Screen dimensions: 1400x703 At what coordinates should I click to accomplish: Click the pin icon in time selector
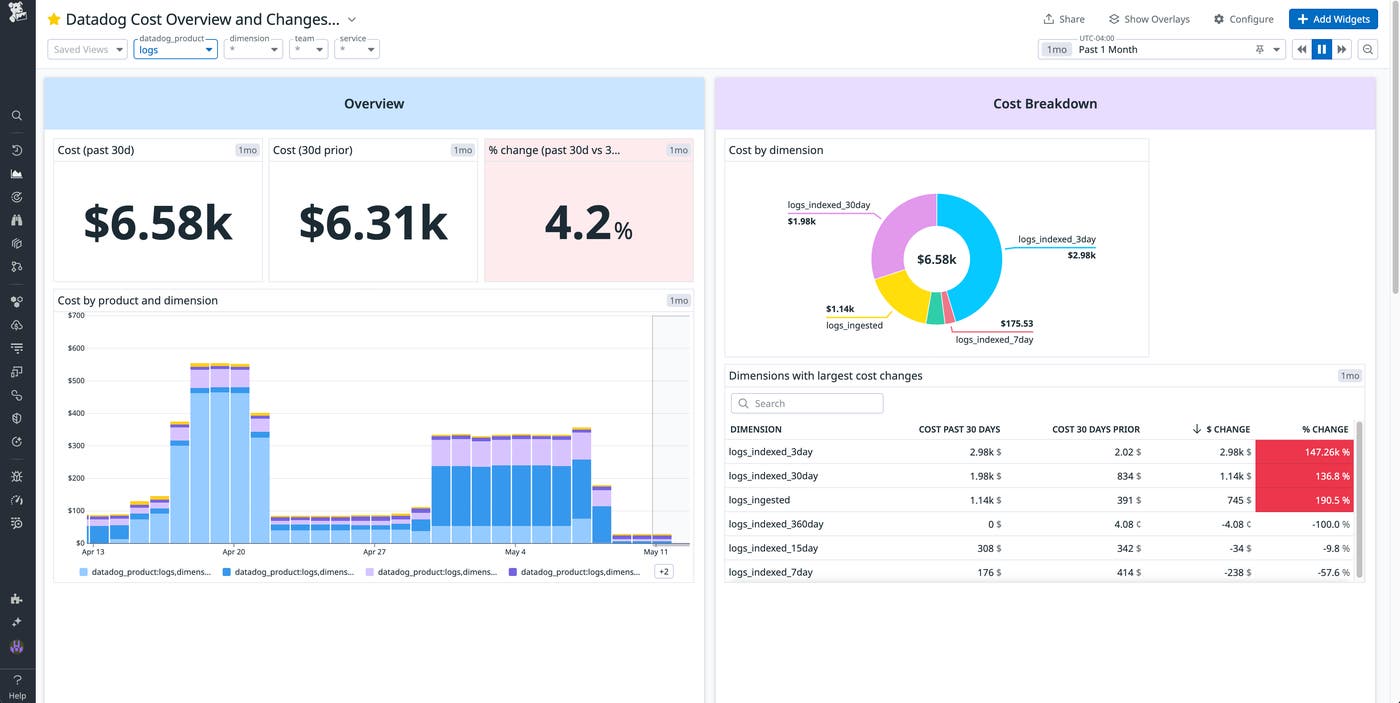coord(1260,49)
